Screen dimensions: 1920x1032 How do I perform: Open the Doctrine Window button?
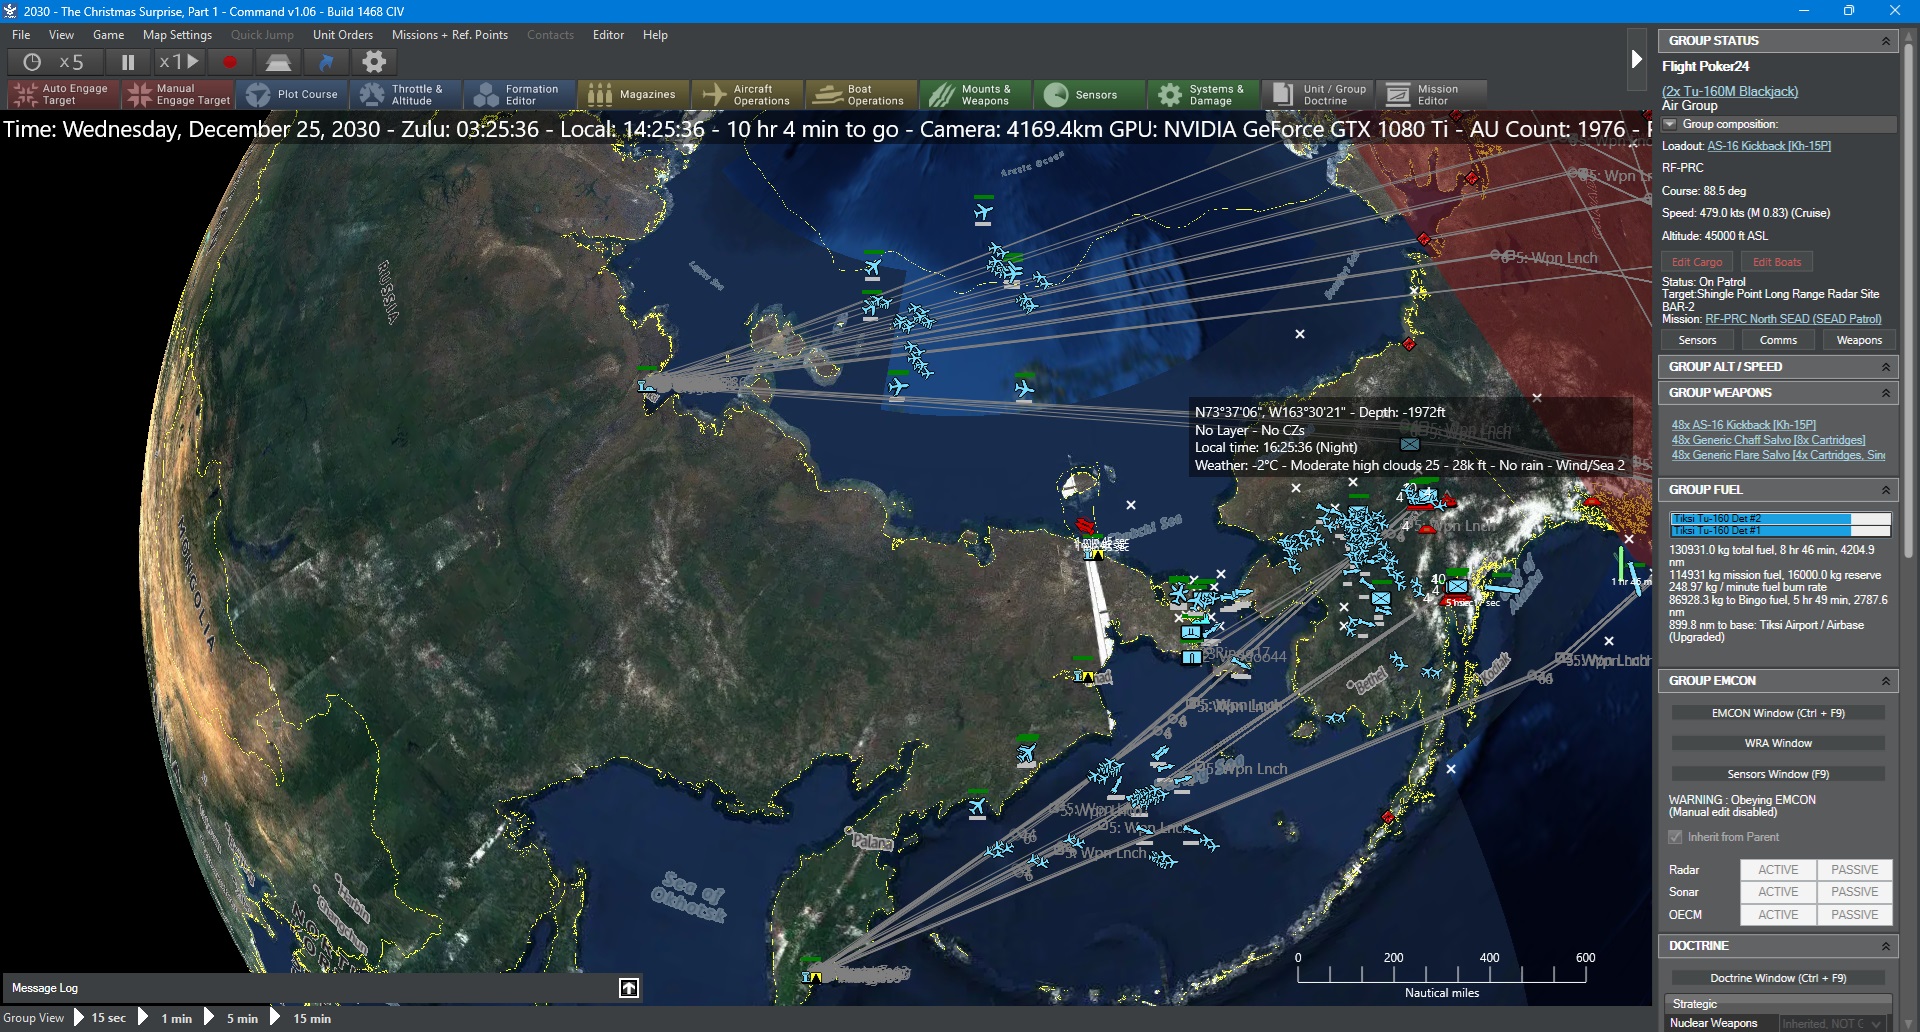pyautogui.click(x=1778, y=978)
